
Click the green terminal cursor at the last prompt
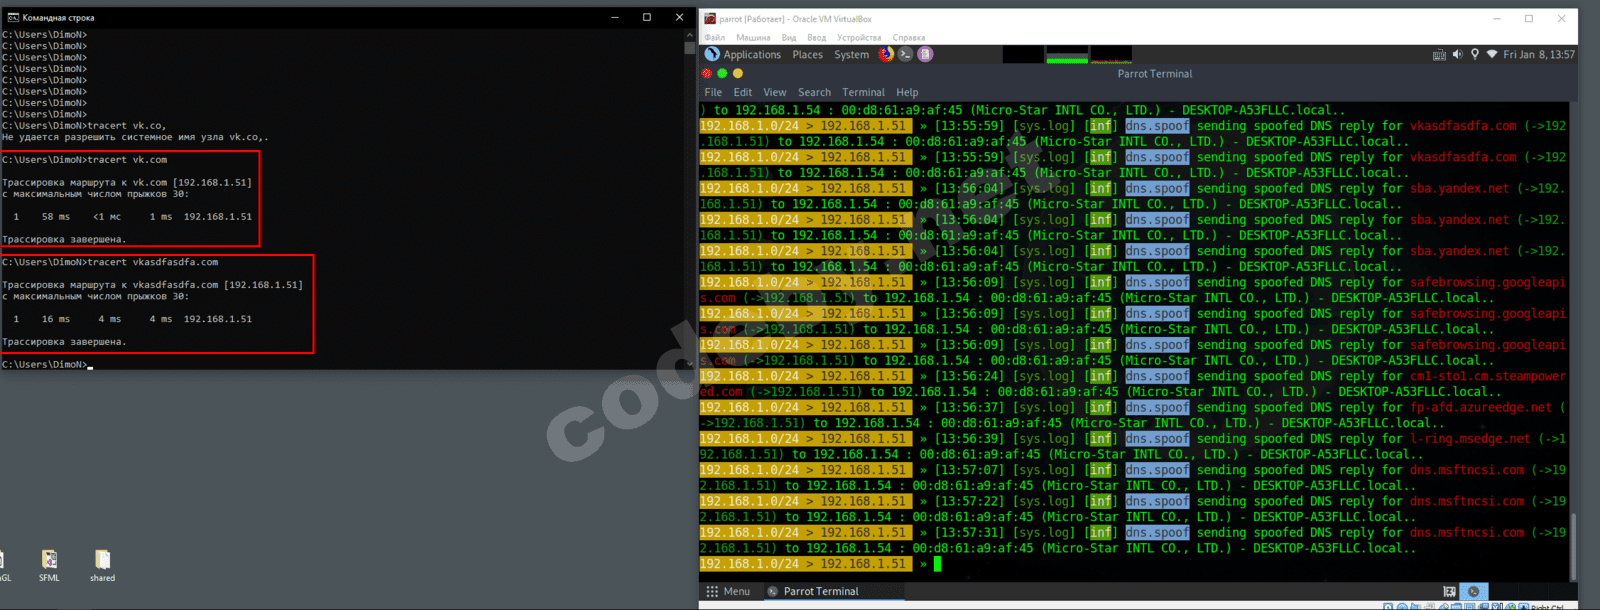(938, 564)
